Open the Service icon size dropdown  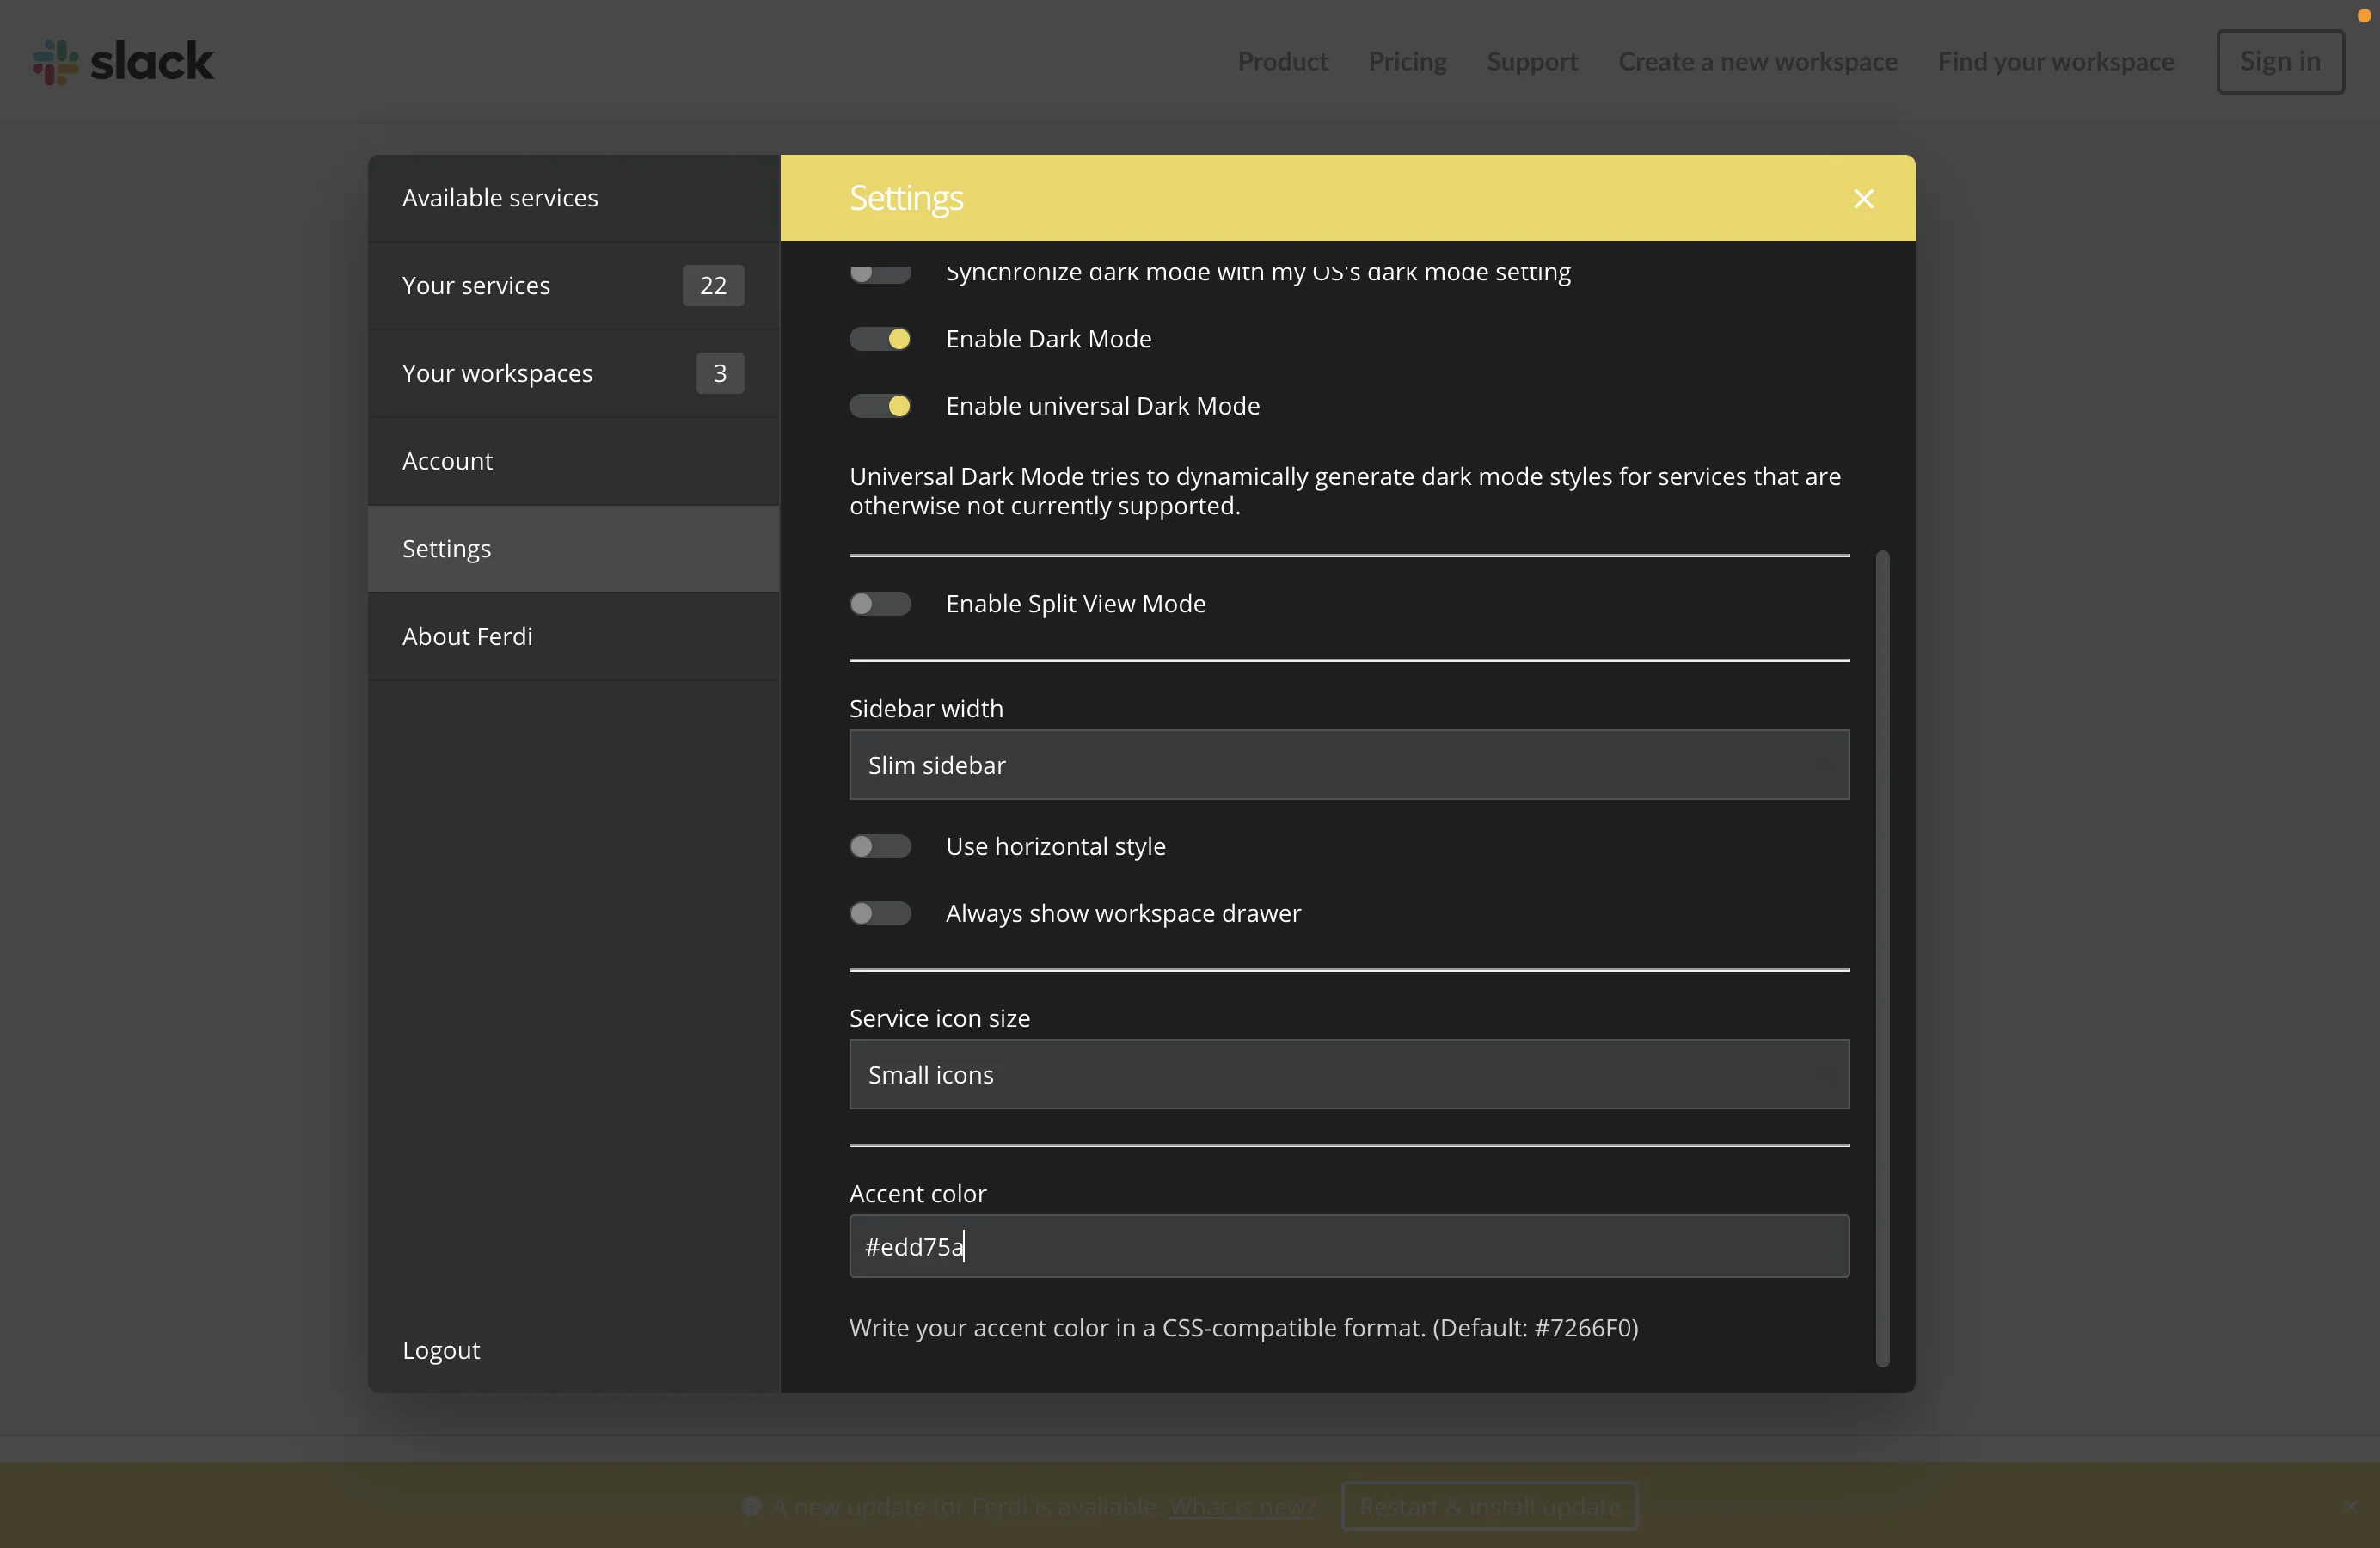1348,1074
